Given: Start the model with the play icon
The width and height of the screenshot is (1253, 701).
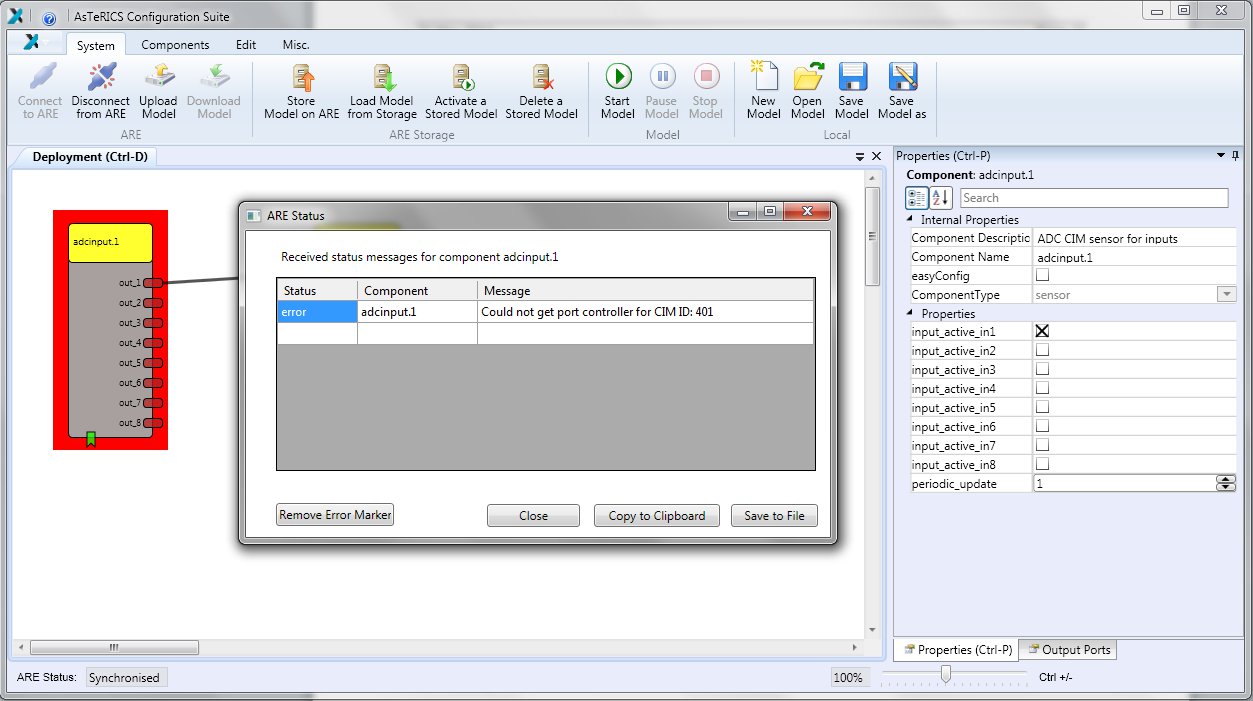Looking at the screenshot, I should point(618,76).
